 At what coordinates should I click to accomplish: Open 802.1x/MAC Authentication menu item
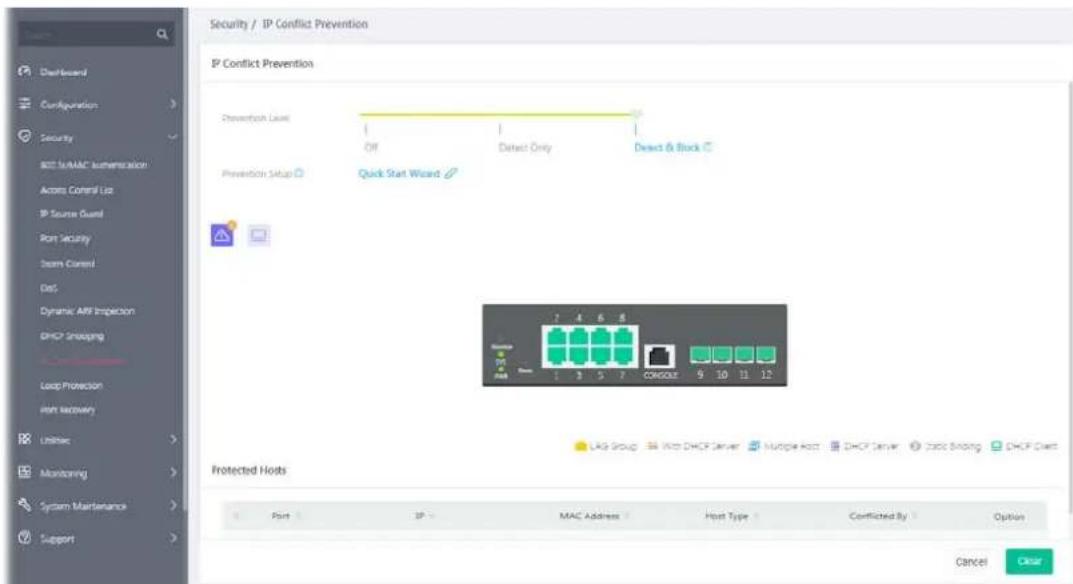pyautogui.click(x=93, y=165)
